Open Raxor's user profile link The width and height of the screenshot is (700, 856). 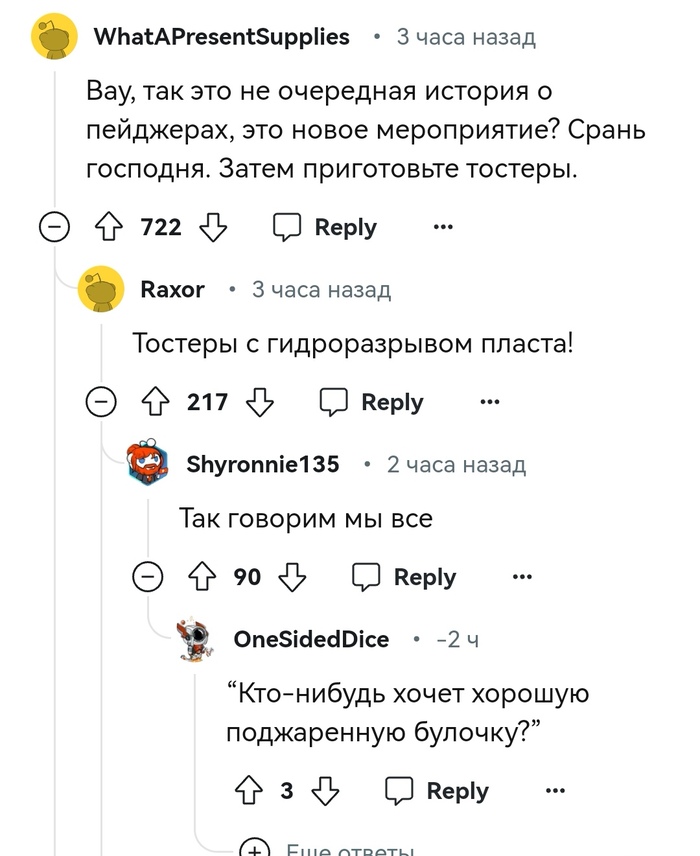pyautogui.click(x=172, y=290)
